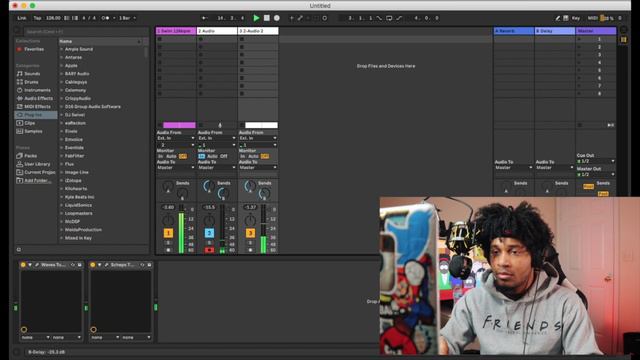
Task: Open track 2 input channel dropdown
Action: tap(217, 145)
